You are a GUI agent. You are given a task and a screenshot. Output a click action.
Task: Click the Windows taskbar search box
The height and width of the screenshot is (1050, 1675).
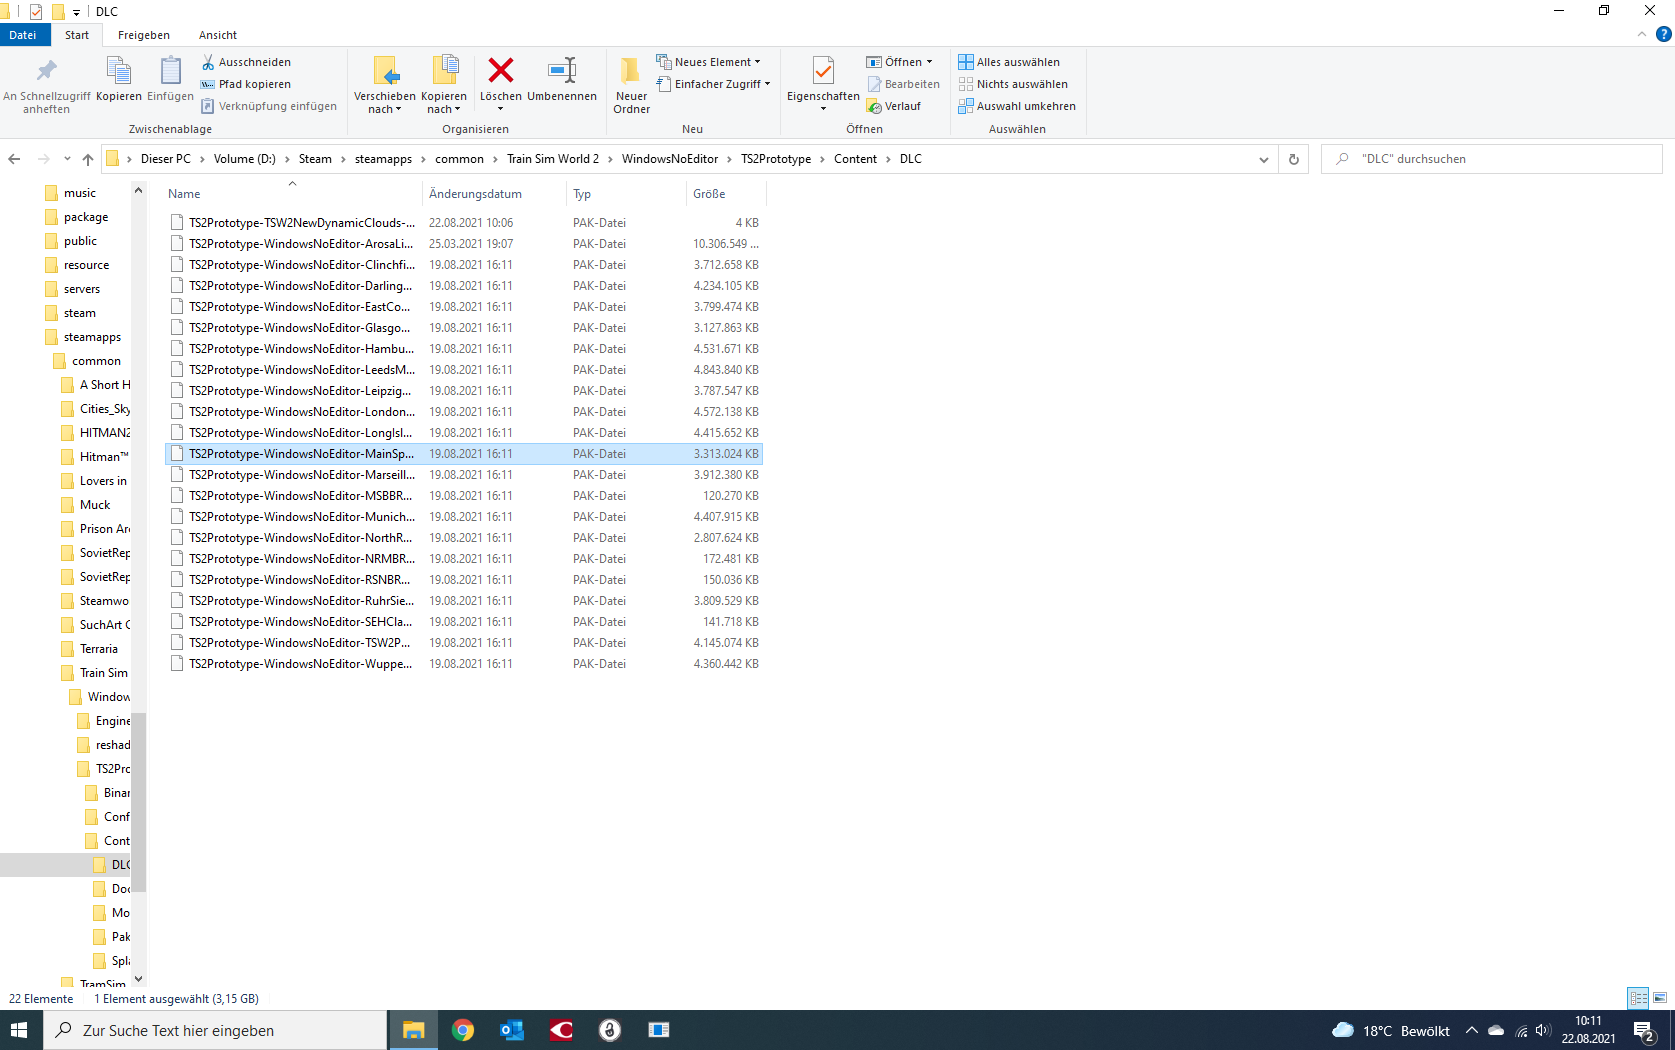tap(215, 1030)
